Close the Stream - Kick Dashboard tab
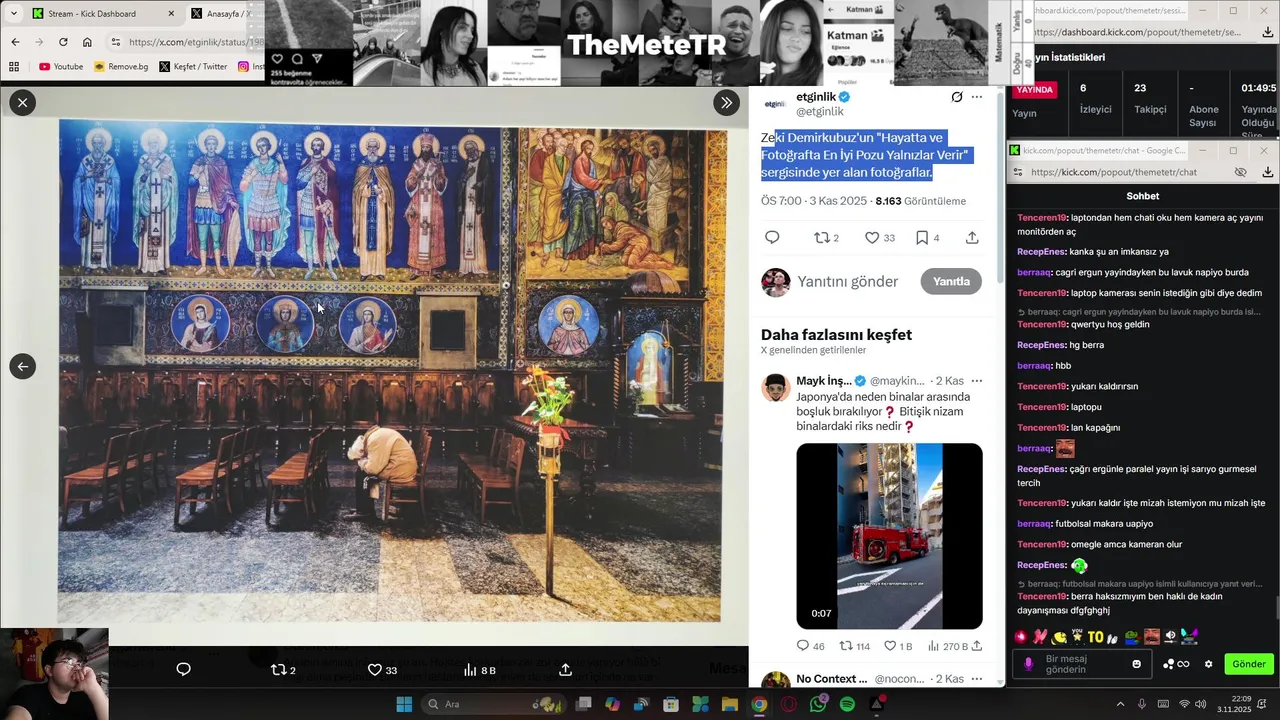1280x720 pixels. [x=171, y=13]
